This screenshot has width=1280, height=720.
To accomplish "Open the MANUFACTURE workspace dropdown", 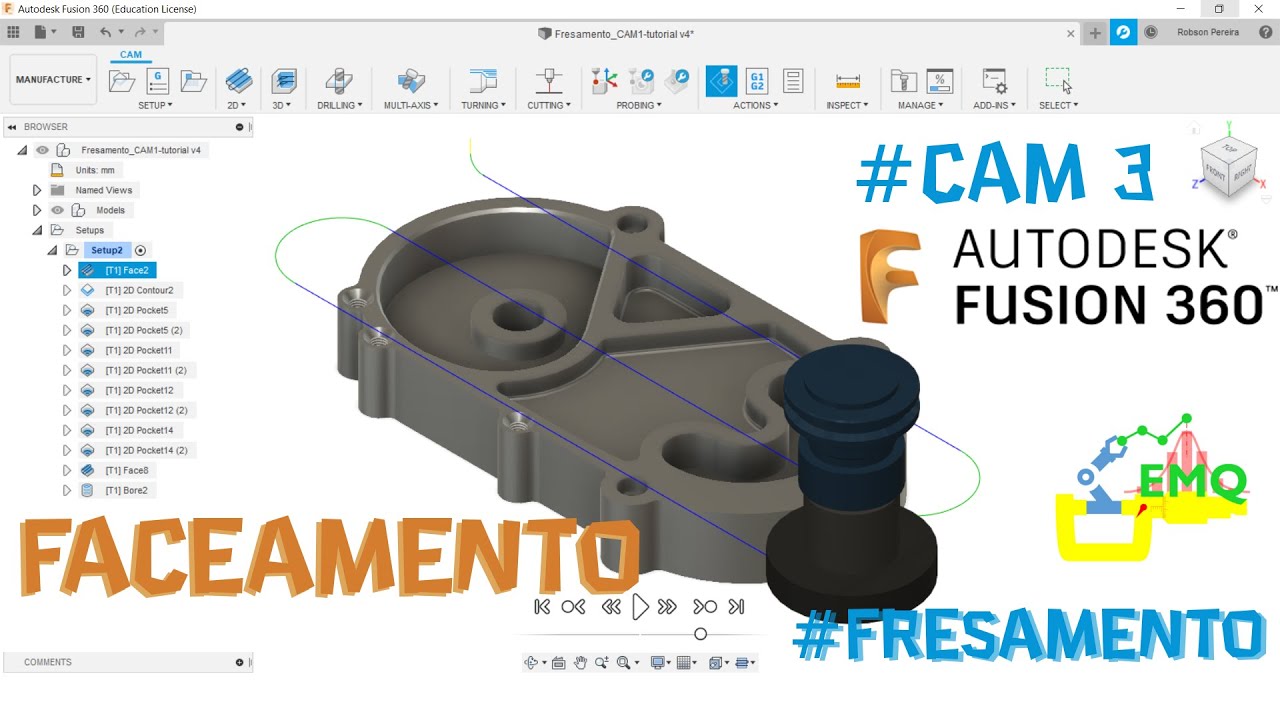I will pos(53,80).
